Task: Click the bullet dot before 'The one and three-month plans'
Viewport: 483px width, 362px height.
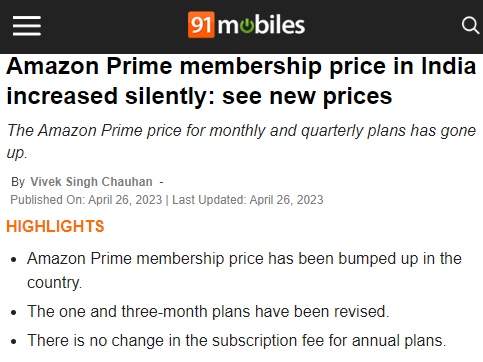Action: (14, 312)
